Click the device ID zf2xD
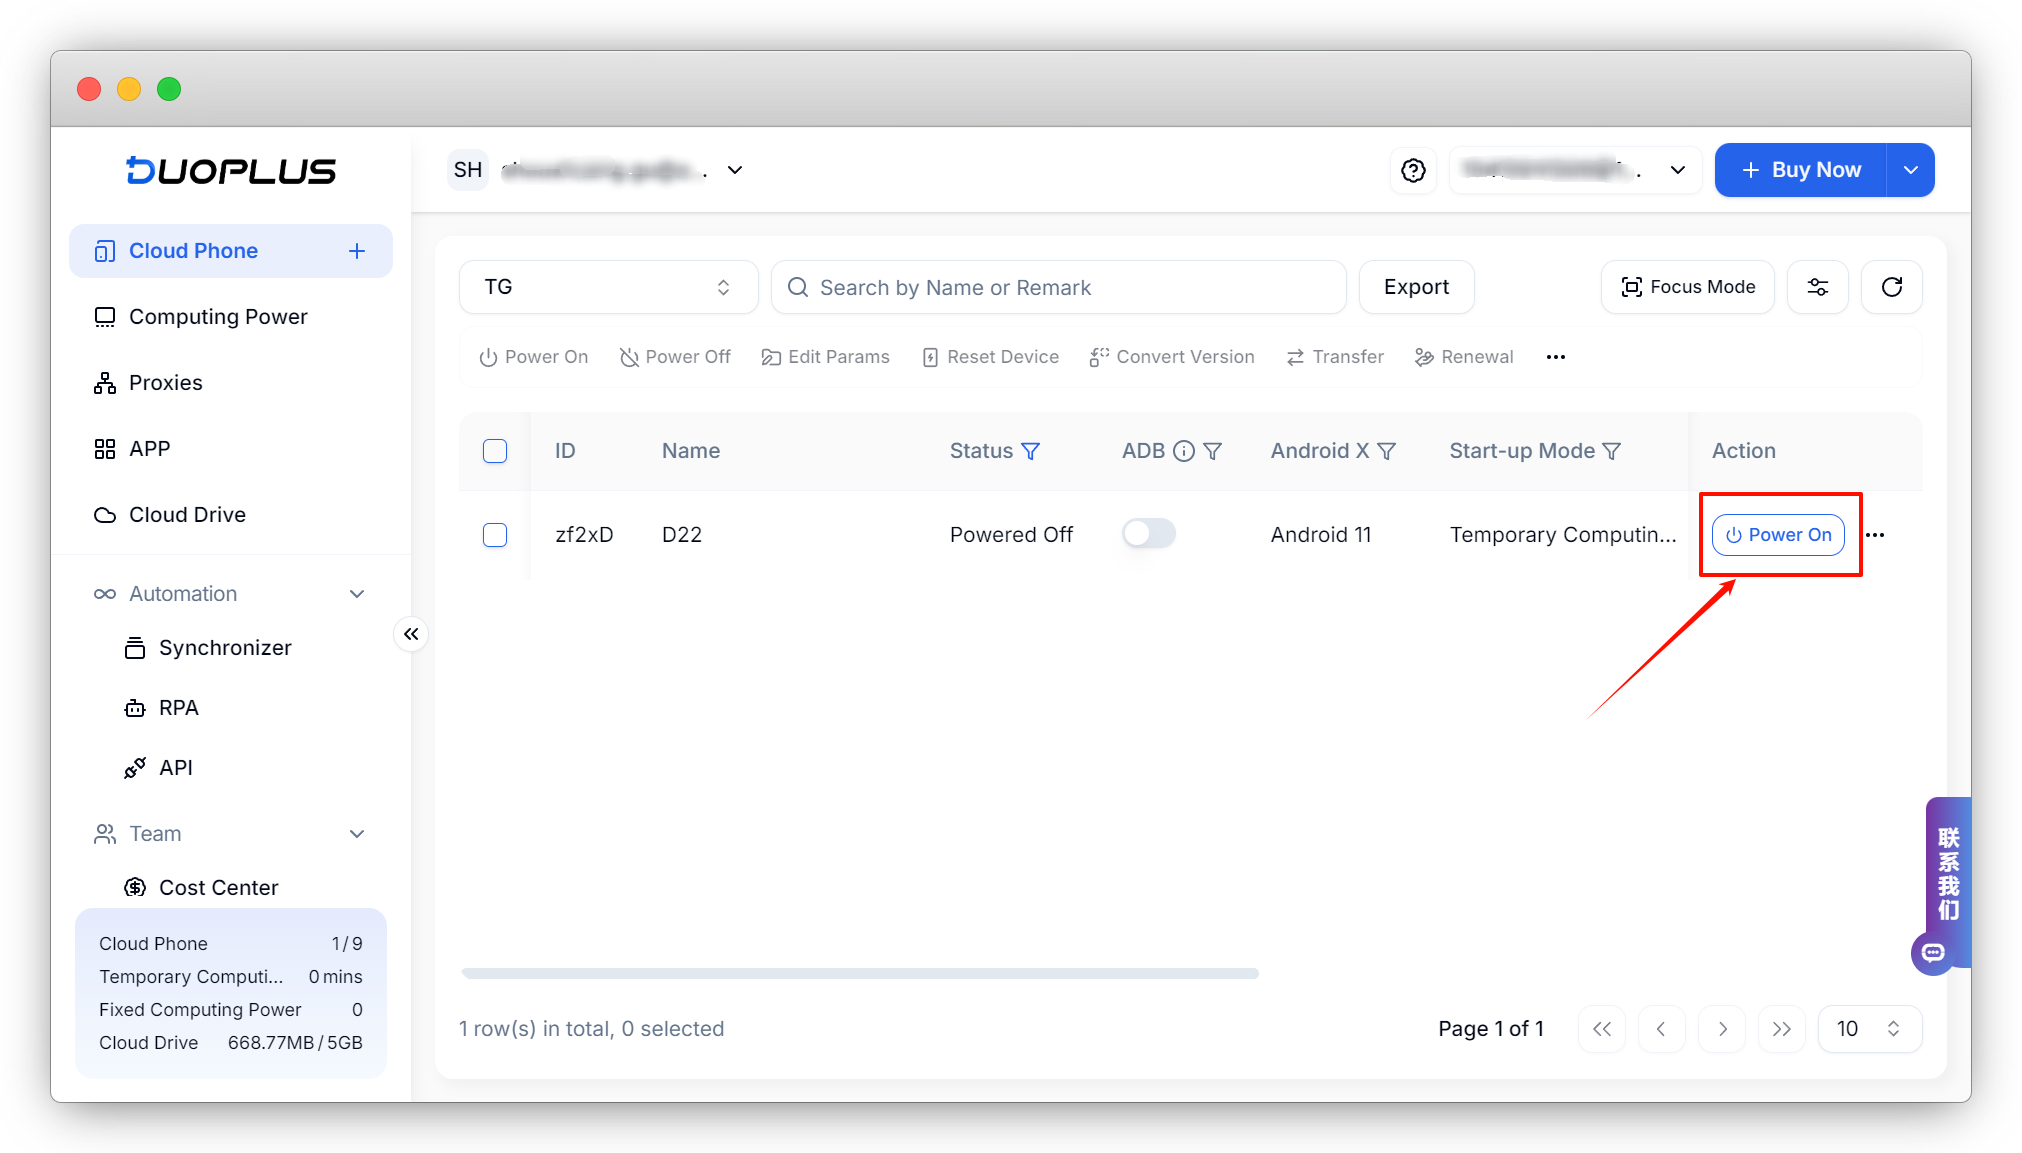This screenshot has height=1153, width=2022. click(584, 535)
